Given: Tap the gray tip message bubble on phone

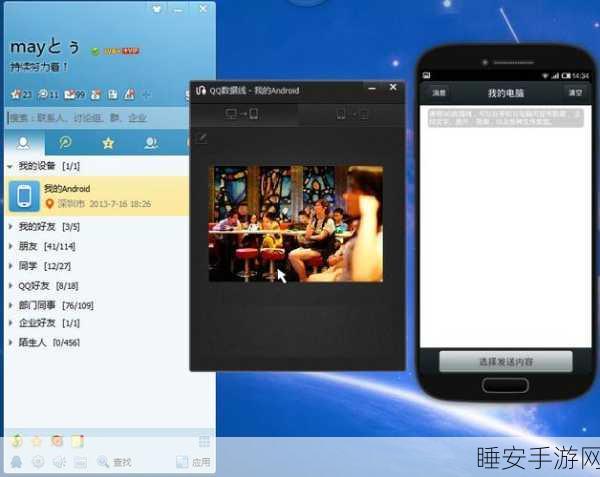Looking at the screenshot, I should coord(505,118).
